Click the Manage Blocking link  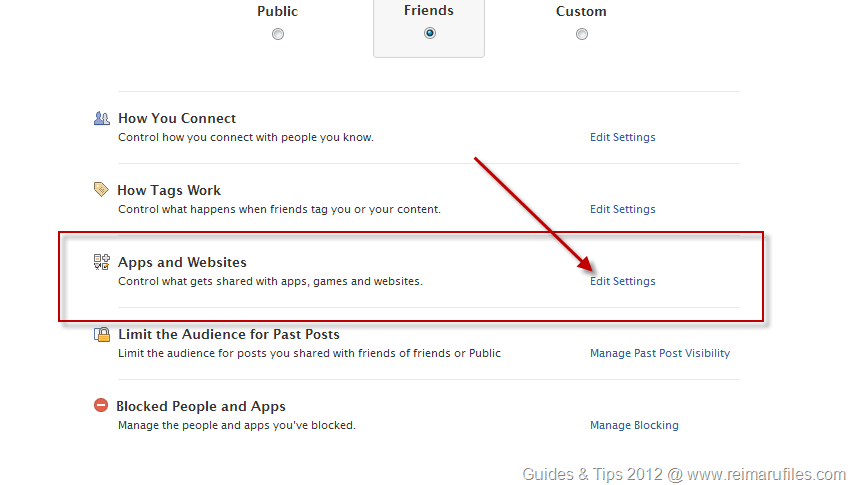634,426
